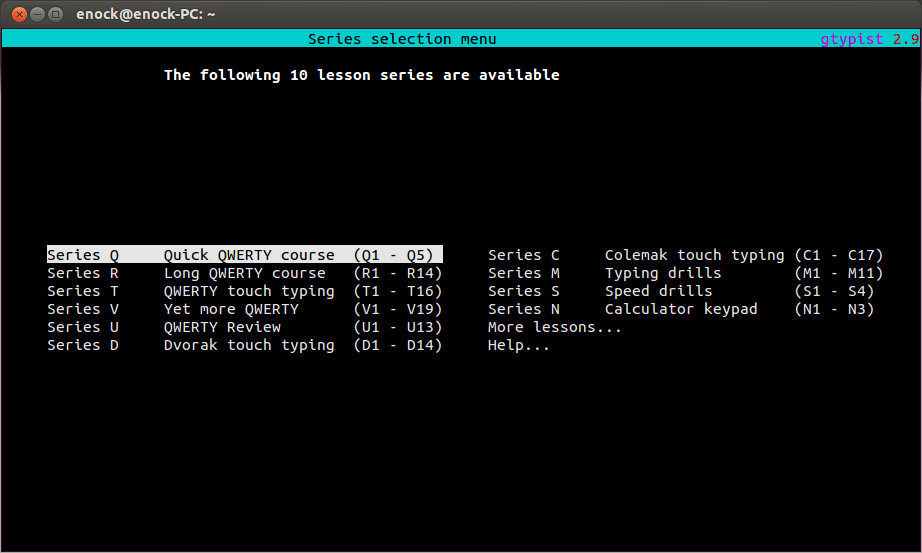Image resolution: width=922 pixels, height=553 pixels.
Task: Click the (M1 - M11) lesson range
Action: point(839,273)
